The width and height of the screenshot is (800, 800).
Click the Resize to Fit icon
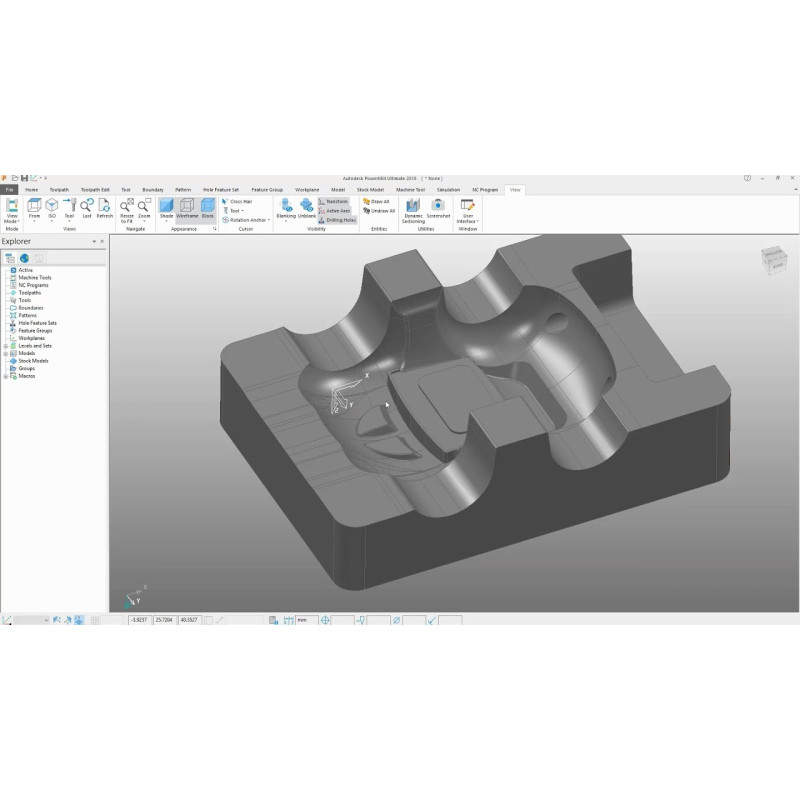[127, 206]
